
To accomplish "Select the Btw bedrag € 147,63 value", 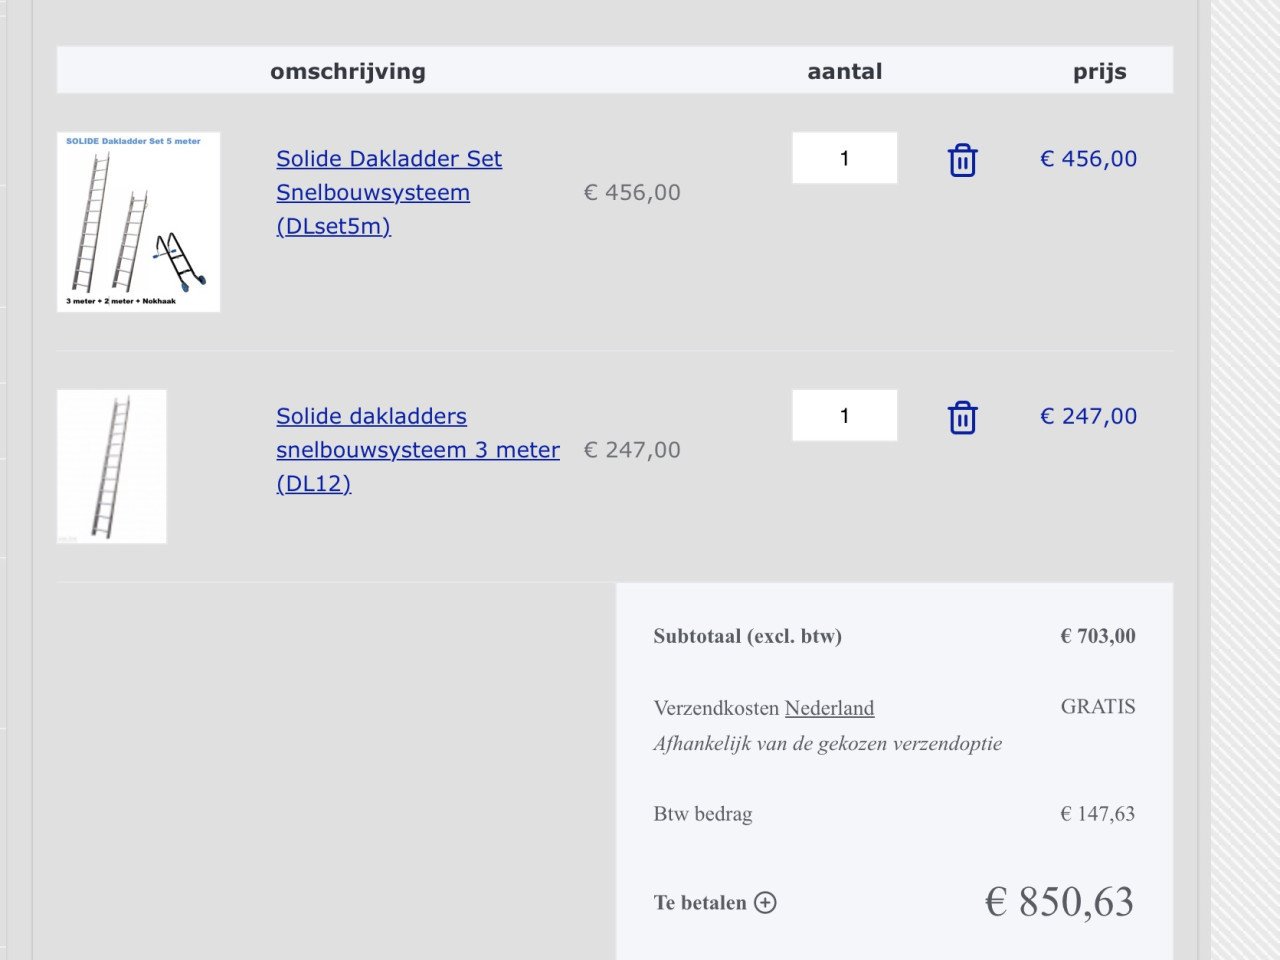I will (x=1098, y=814).
